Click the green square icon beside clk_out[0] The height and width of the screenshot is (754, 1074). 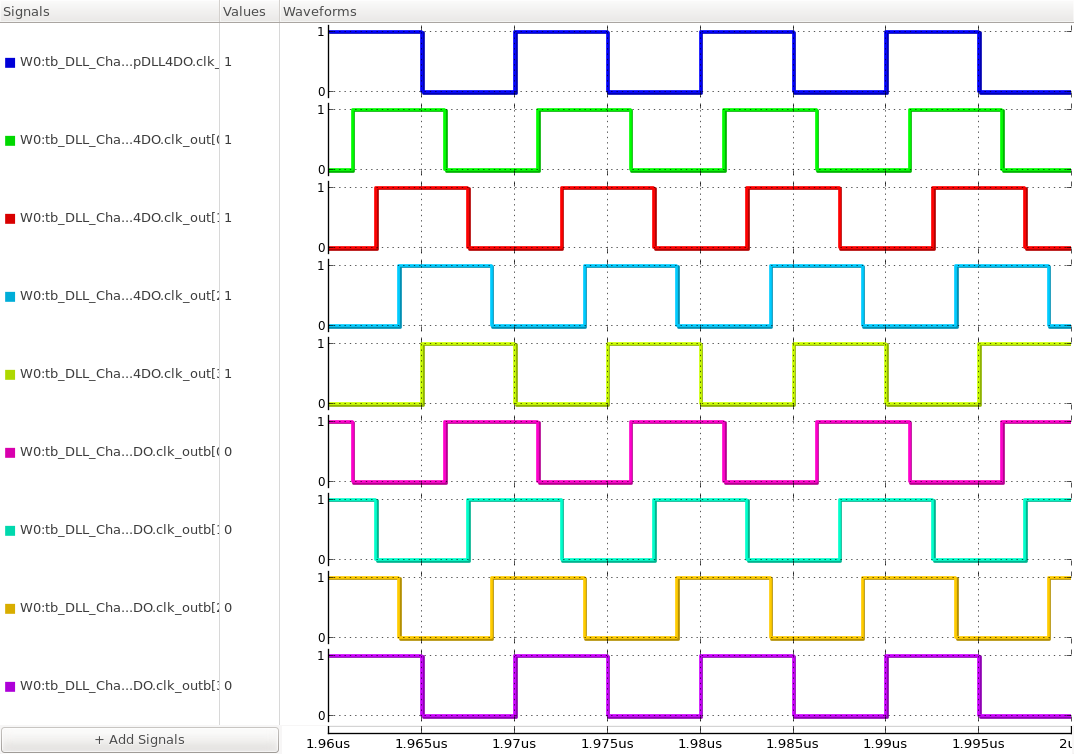(11, 140)
